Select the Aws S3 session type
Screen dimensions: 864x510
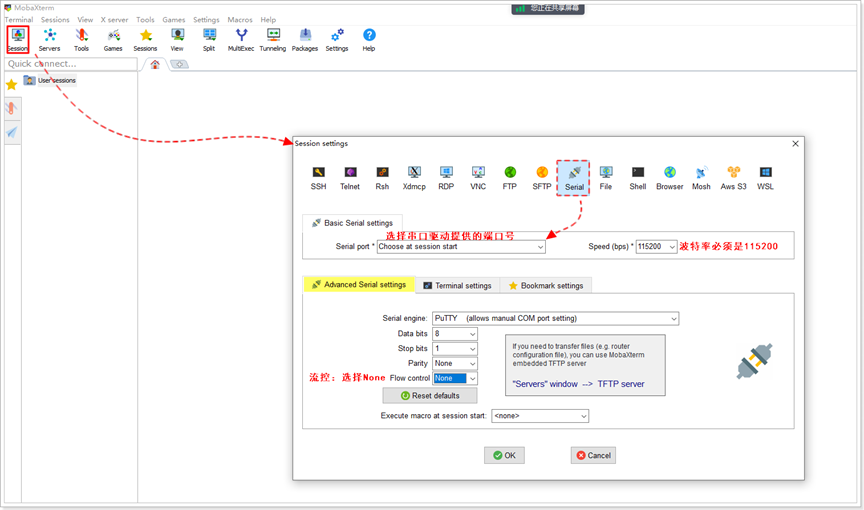point(733,178)
